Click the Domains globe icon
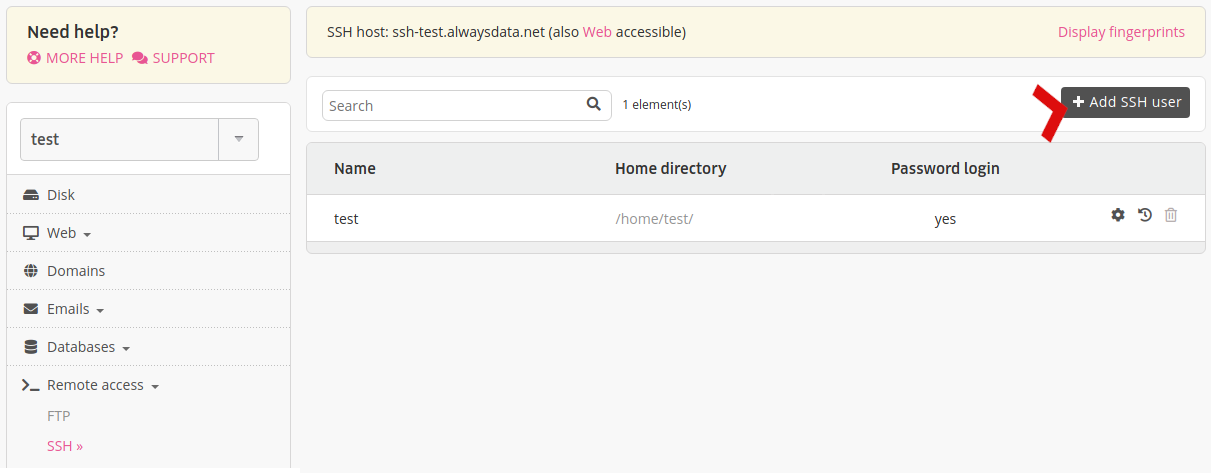The height and width of the screenshot is (473, 1211). [x=31, y=271]
